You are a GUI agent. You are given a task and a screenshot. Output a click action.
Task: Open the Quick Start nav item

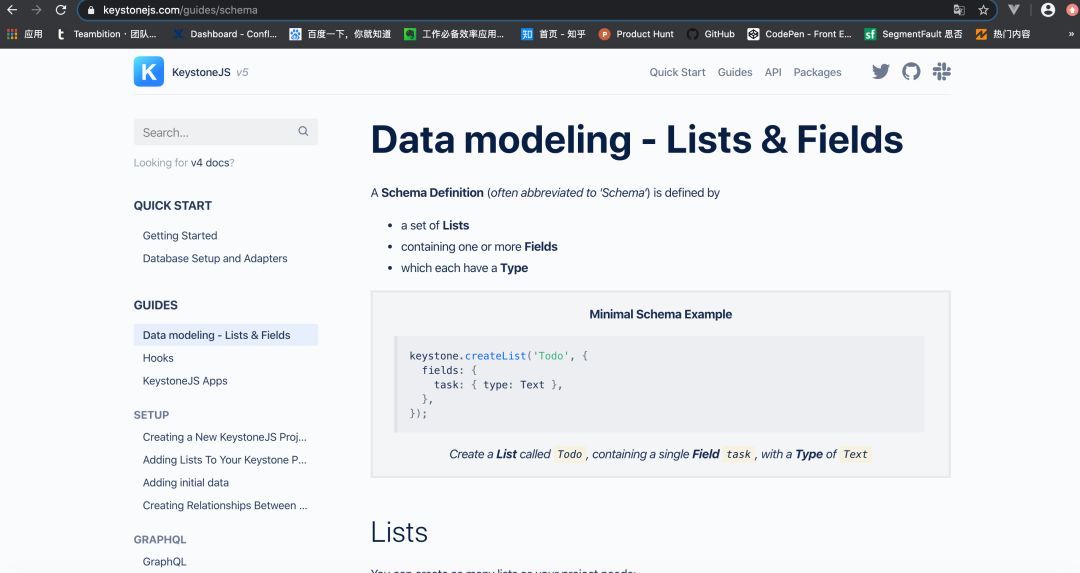[x=677, y=72]
